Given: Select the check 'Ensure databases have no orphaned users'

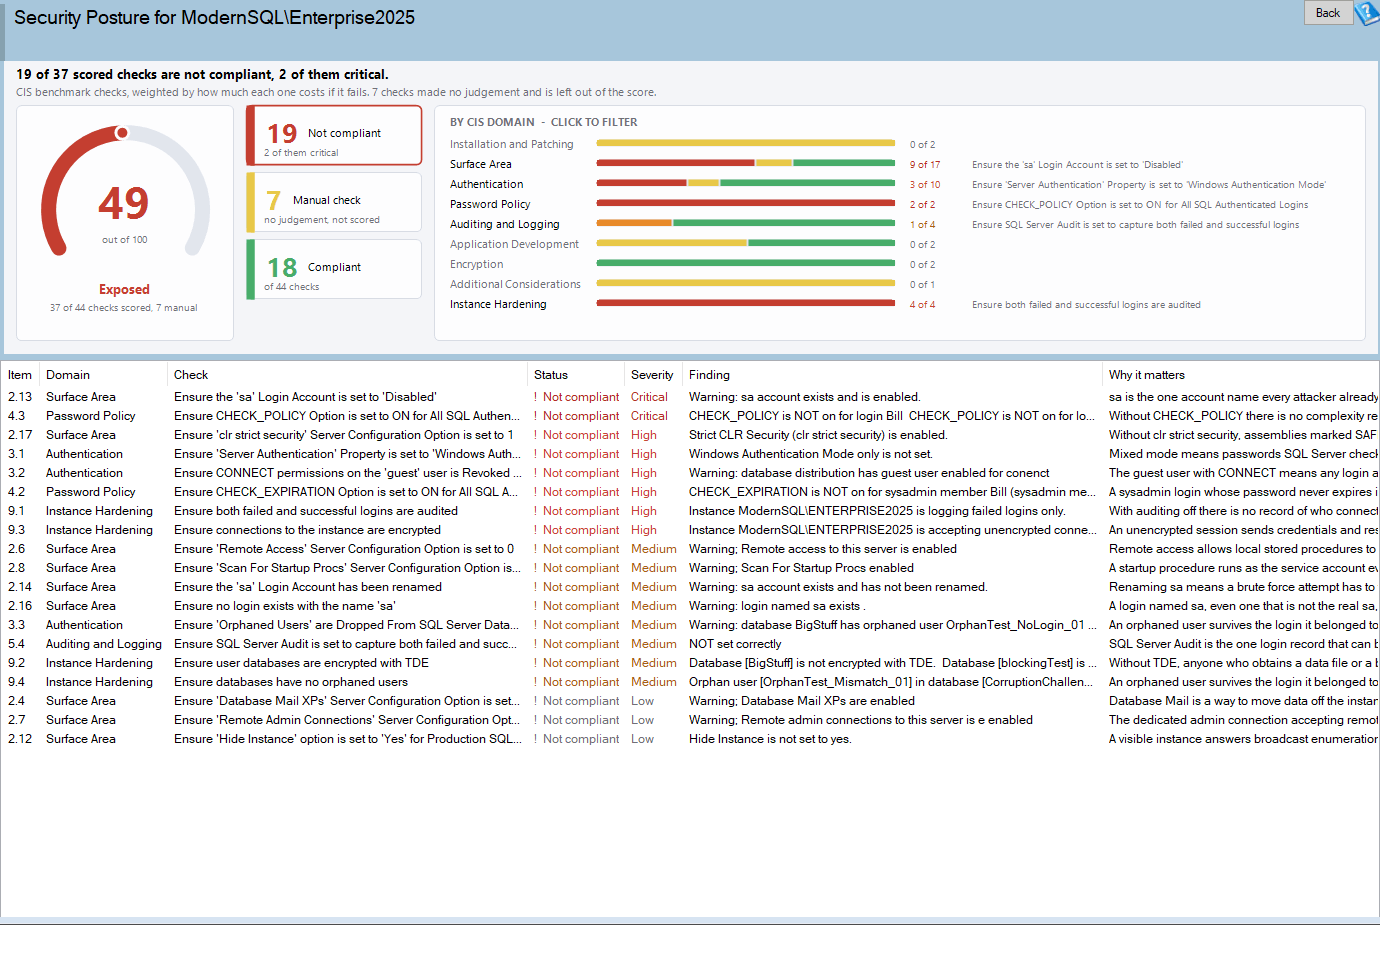Looking at the screenshot, I should [x=291, y=682].
